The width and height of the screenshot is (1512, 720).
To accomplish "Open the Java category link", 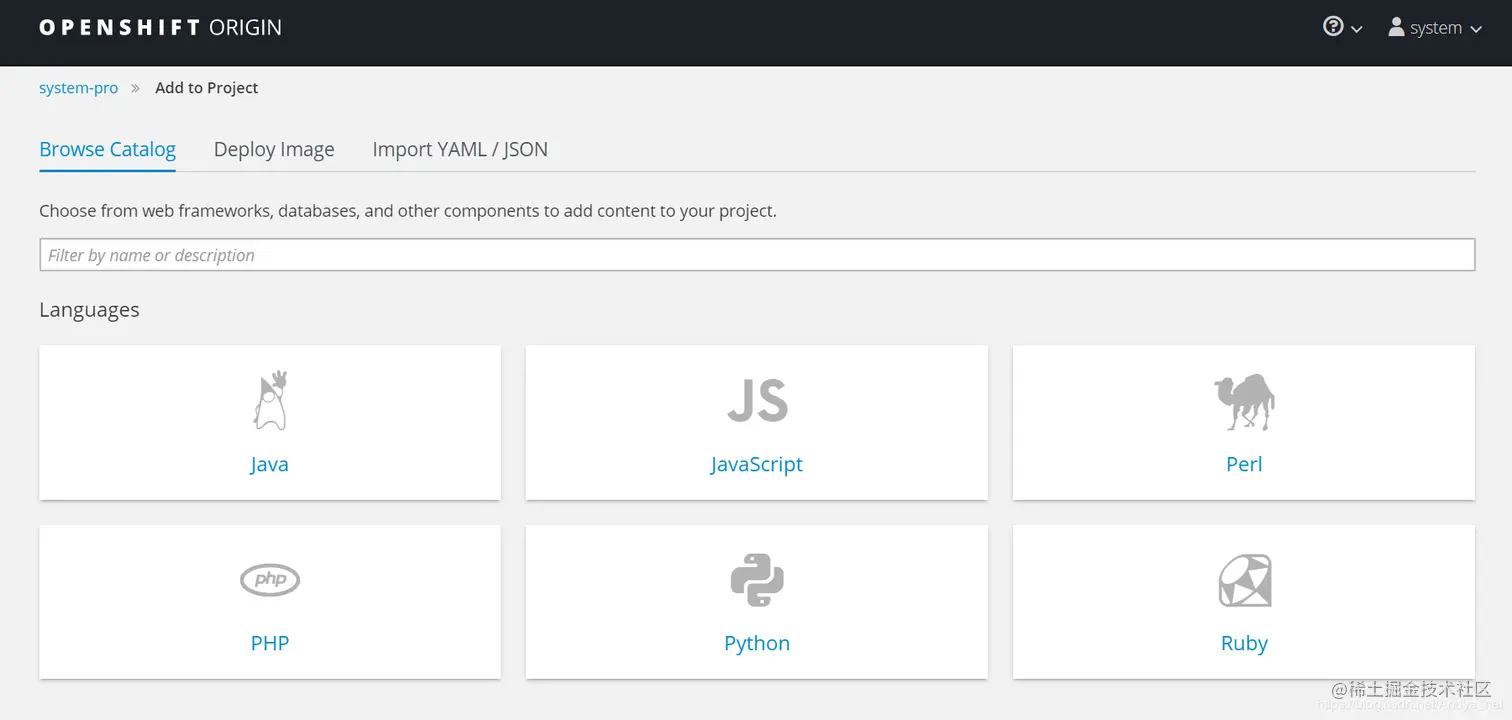I will (270, 464).
